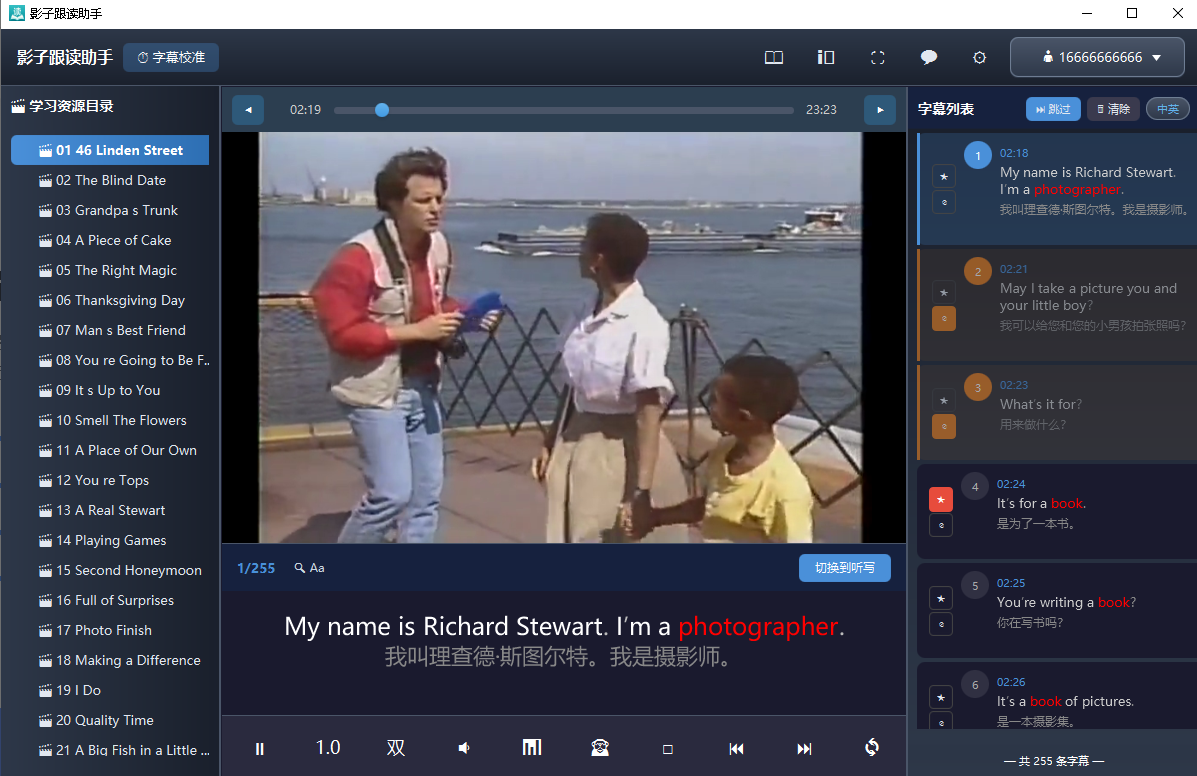The width and height of the screenshot is (1197, 776).
Task: Toggle the loop marker on subtitle 5
Action: (x=941, y=624)
